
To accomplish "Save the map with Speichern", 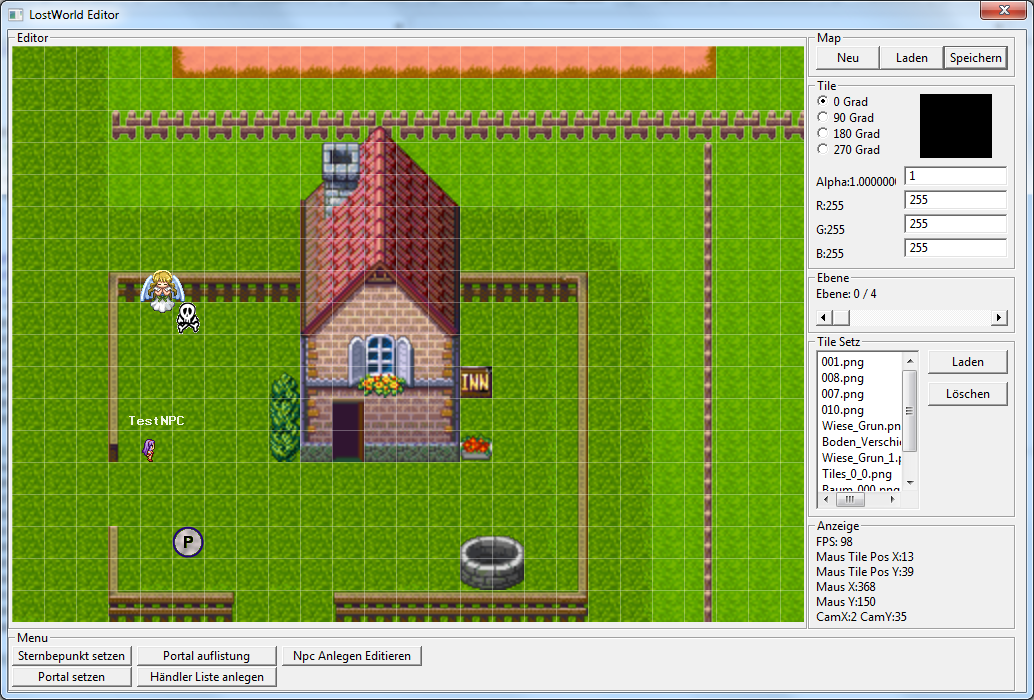I will pyautogui.click(x=975, y=58).
